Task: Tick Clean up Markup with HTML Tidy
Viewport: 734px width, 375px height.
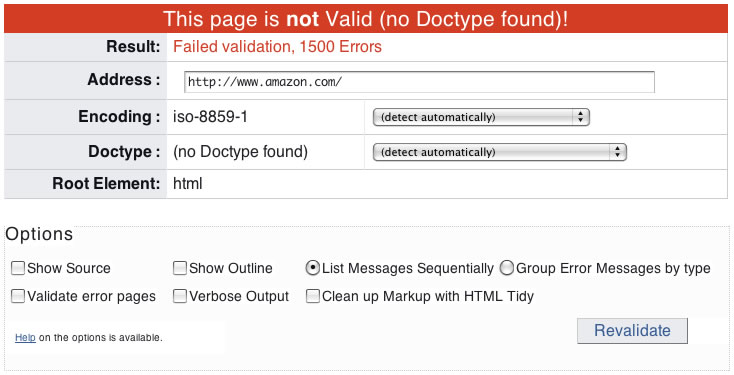Action: point(313,296)
